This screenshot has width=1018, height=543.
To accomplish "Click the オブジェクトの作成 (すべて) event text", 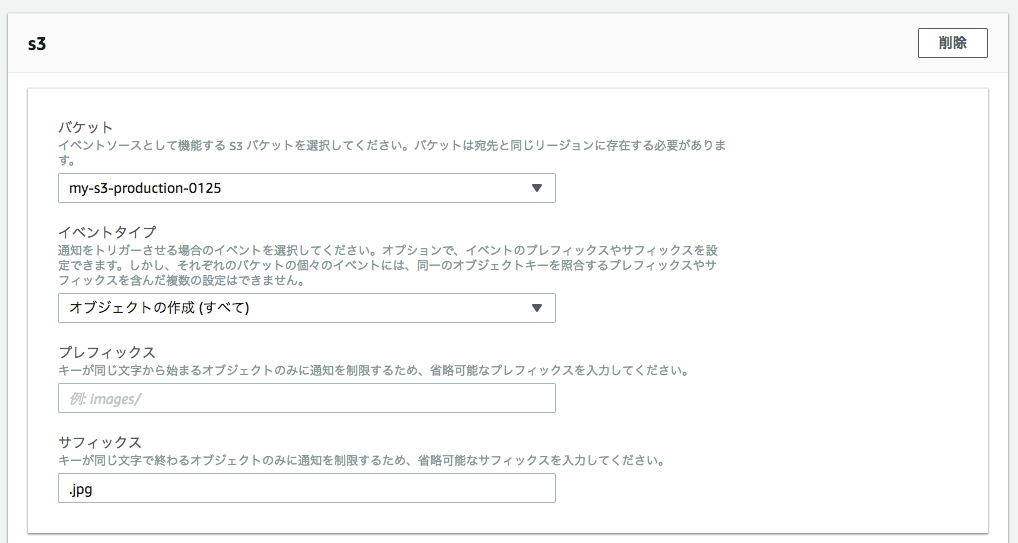I will (x=159, y=308).
